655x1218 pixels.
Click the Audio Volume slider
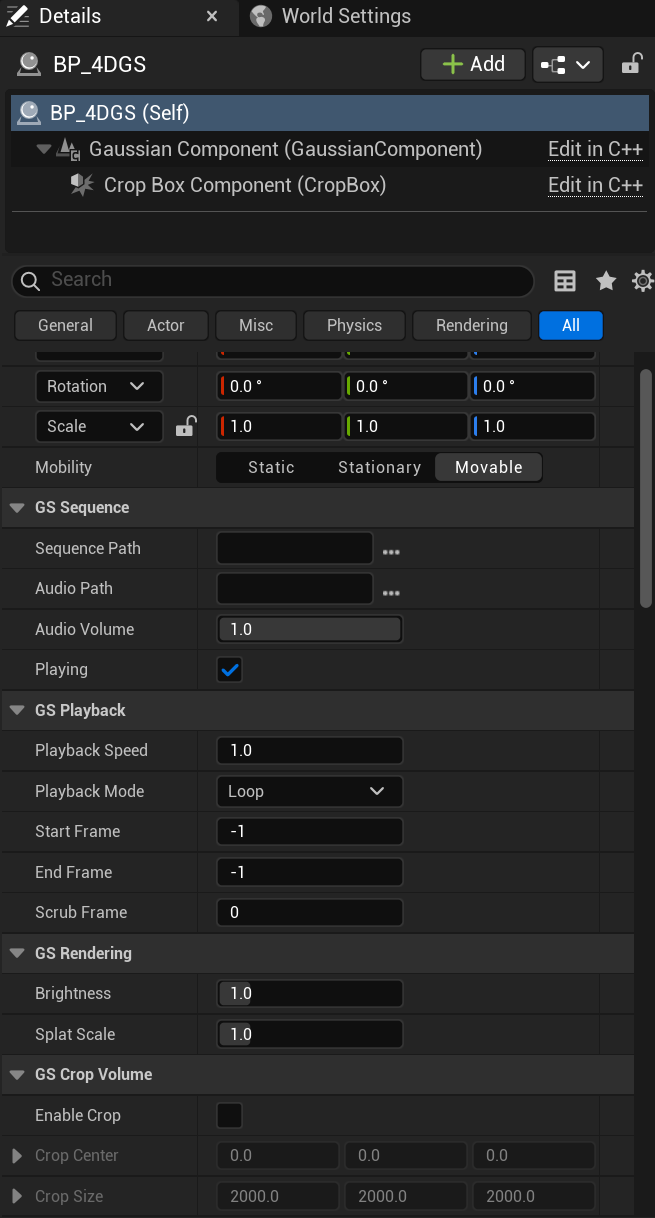[309, 629]
